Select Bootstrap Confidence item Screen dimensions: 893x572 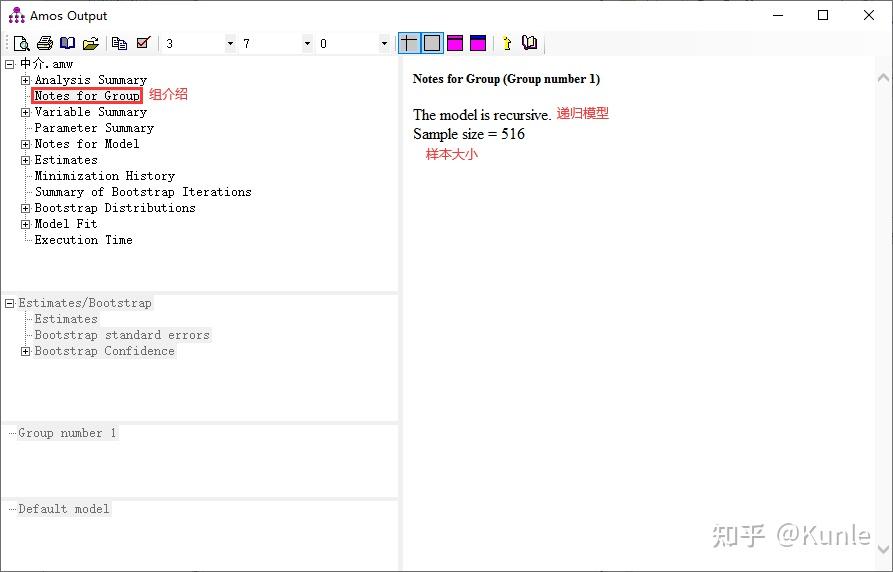104,351
